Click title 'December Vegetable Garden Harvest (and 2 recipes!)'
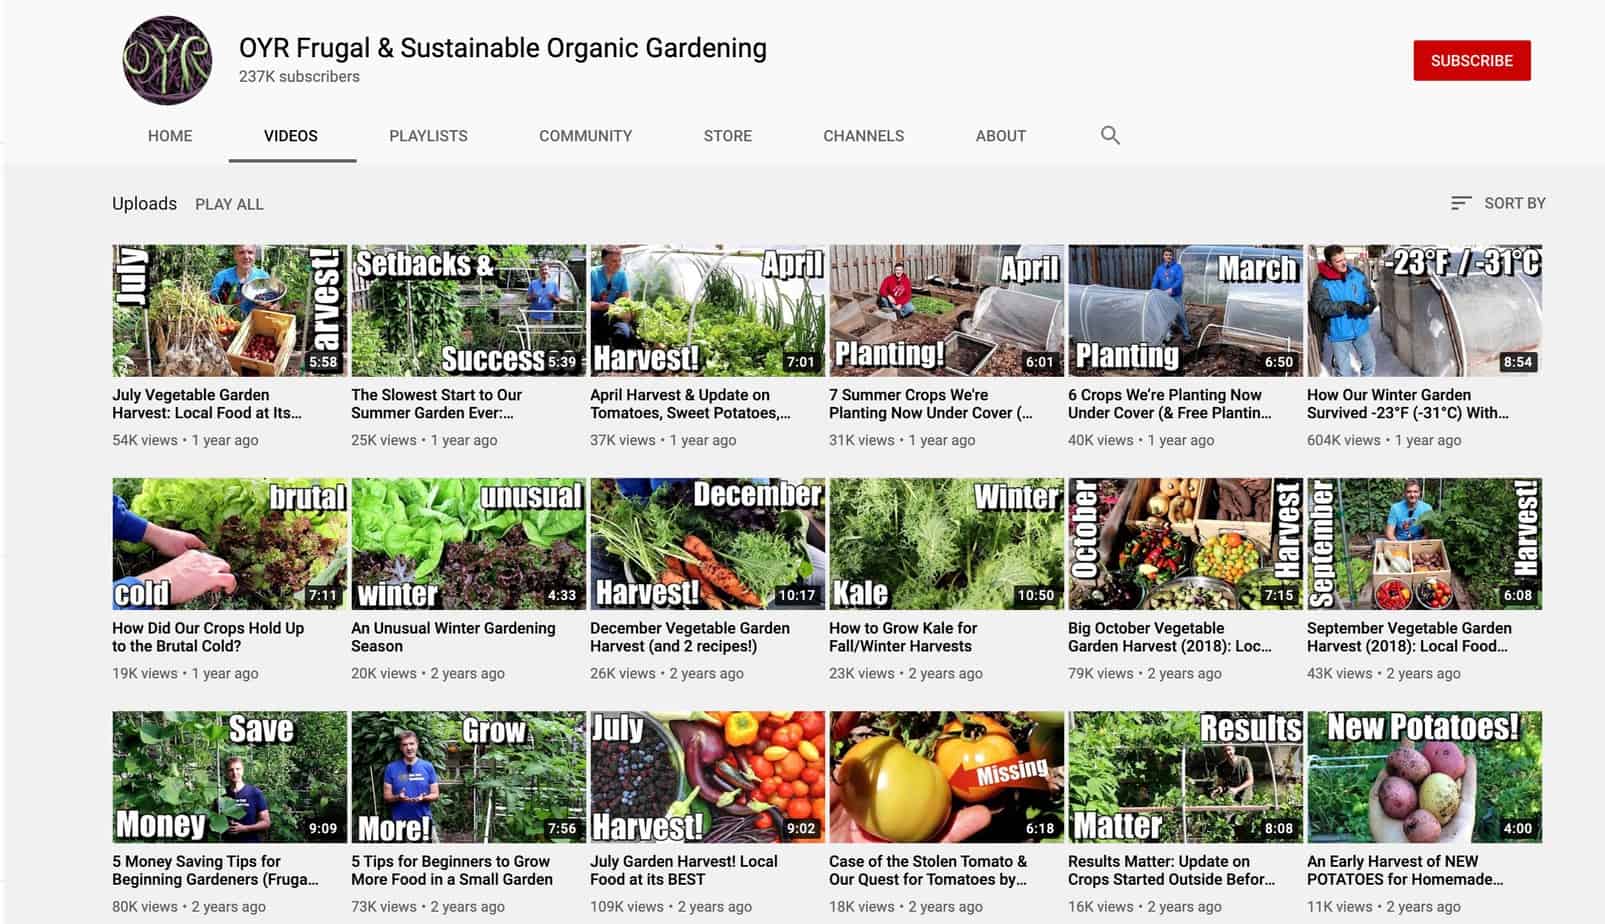This screenshot has width=1605, height=924. [690, 637]
